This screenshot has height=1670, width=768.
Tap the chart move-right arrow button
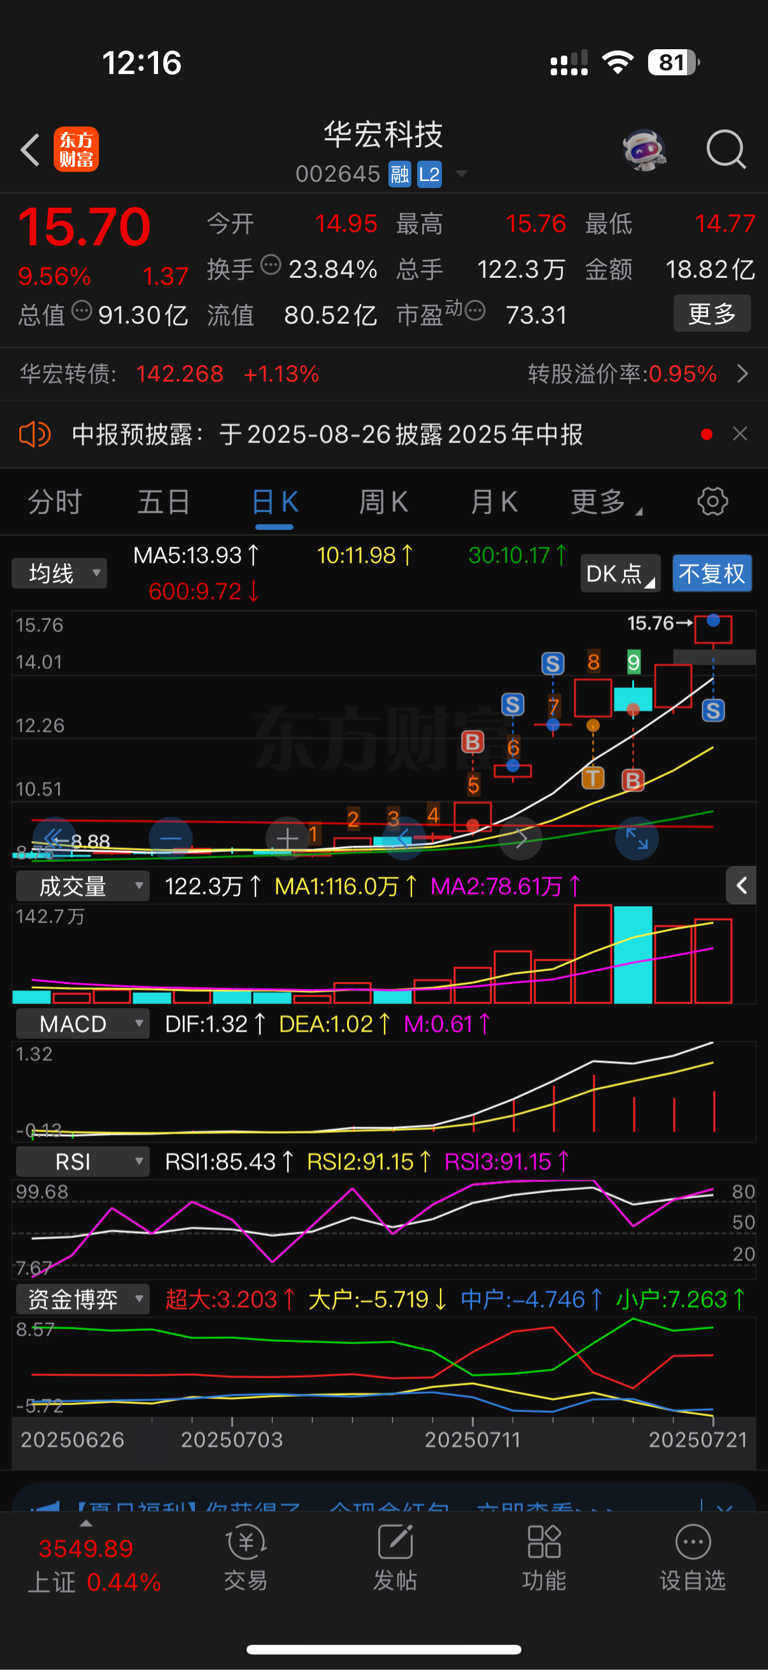pos(521,838)
